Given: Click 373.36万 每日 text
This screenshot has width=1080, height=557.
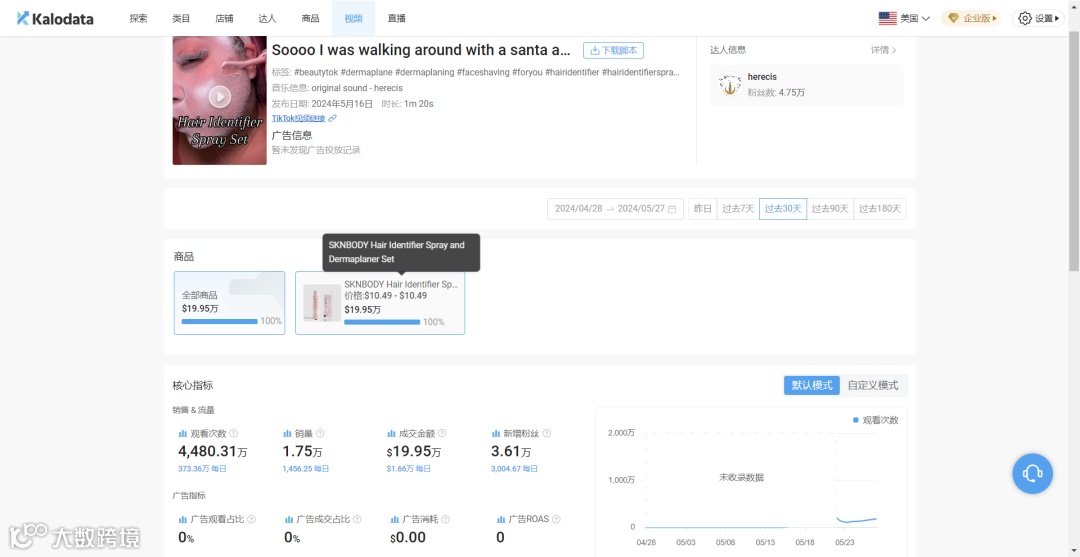Looking at the screenshot, I should (x=202, y=469).
